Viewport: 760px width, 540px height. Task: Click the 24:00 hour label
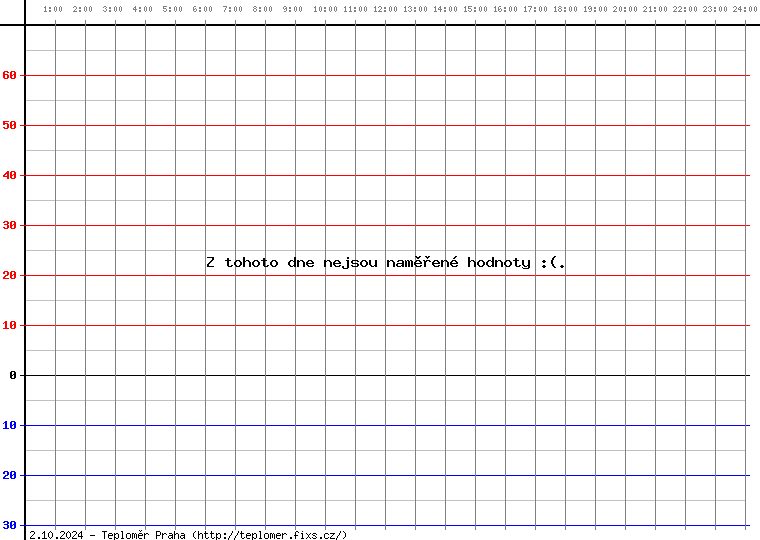coord(744,9)
